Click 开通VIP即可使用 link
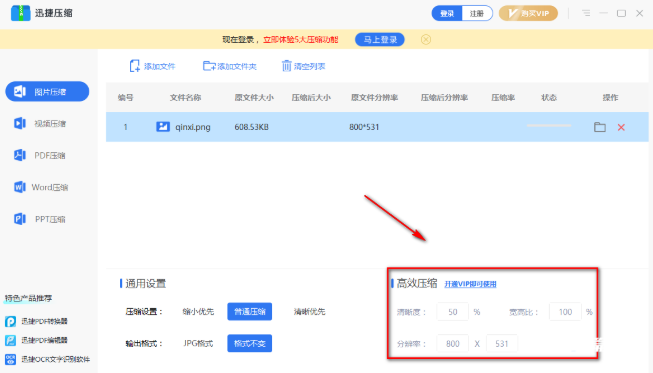The width and height of the screenshot is (653, 373). click(x=470, y=284)
